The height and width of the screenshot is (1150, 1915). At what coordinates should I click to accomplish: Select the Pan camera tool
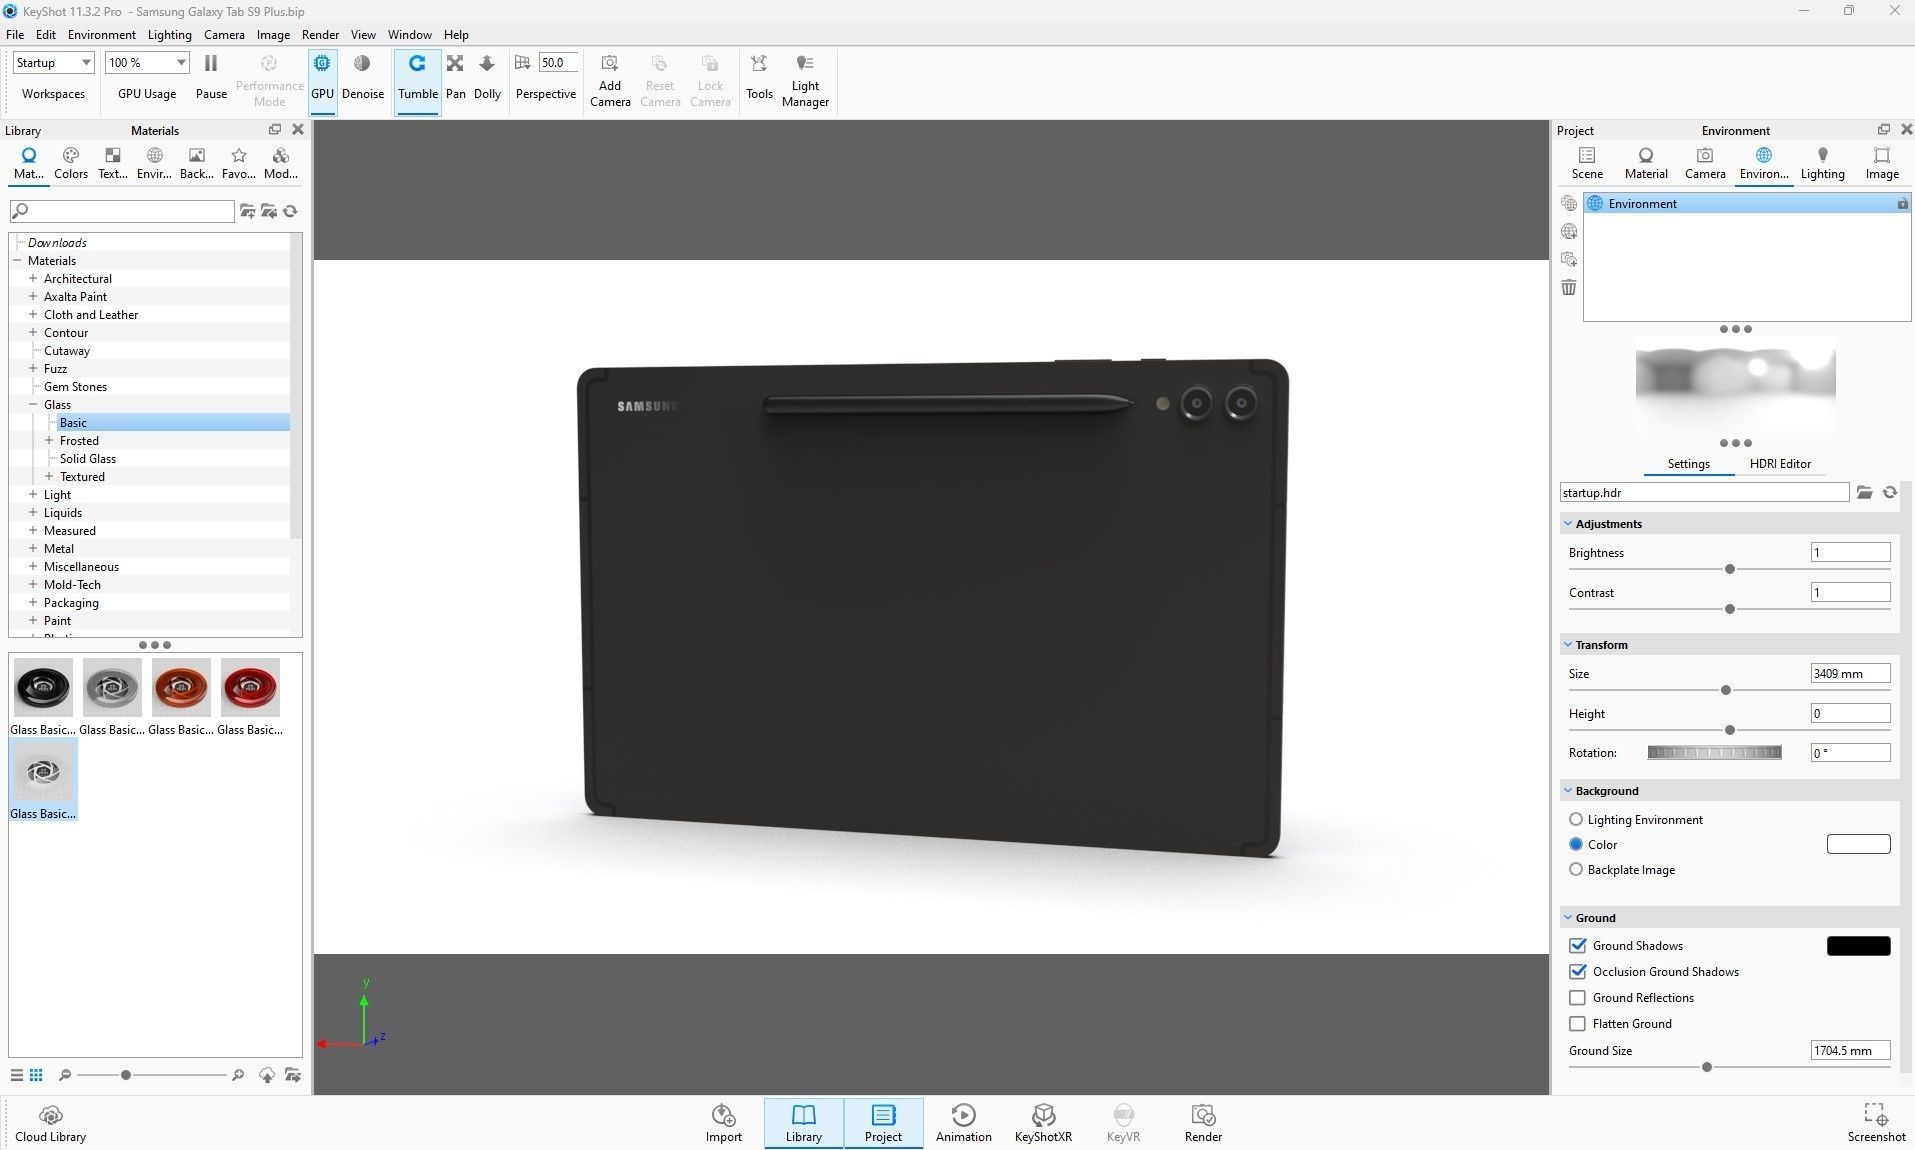[455, 78]
